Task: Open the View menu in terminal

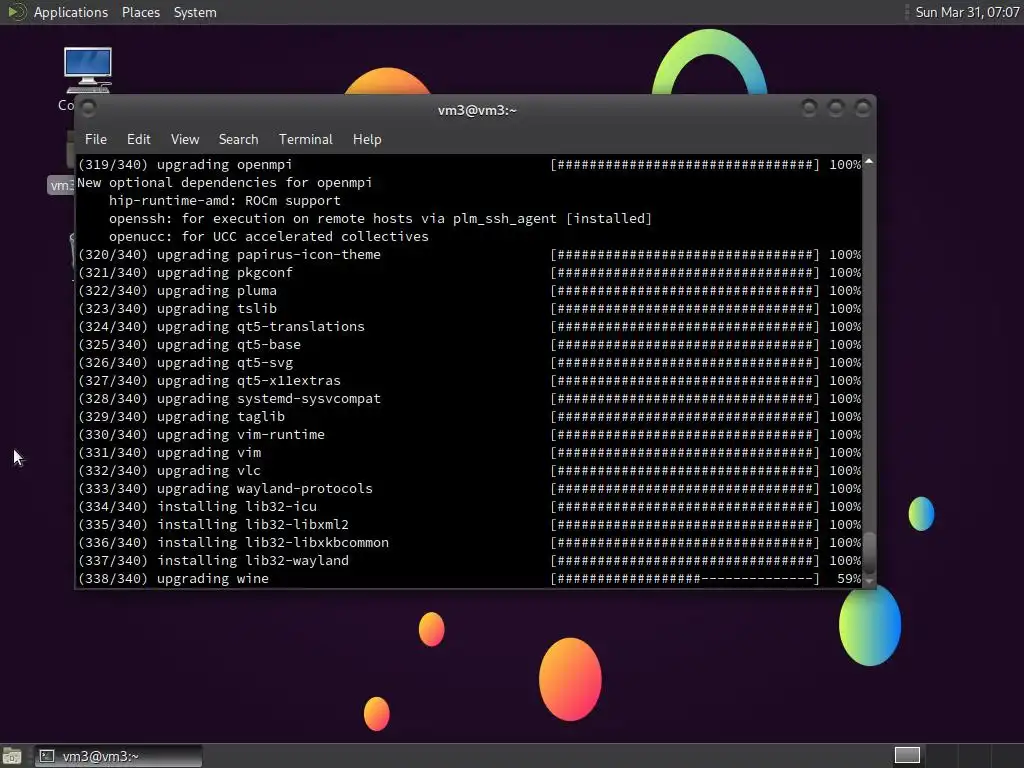Action: (185, 139)
